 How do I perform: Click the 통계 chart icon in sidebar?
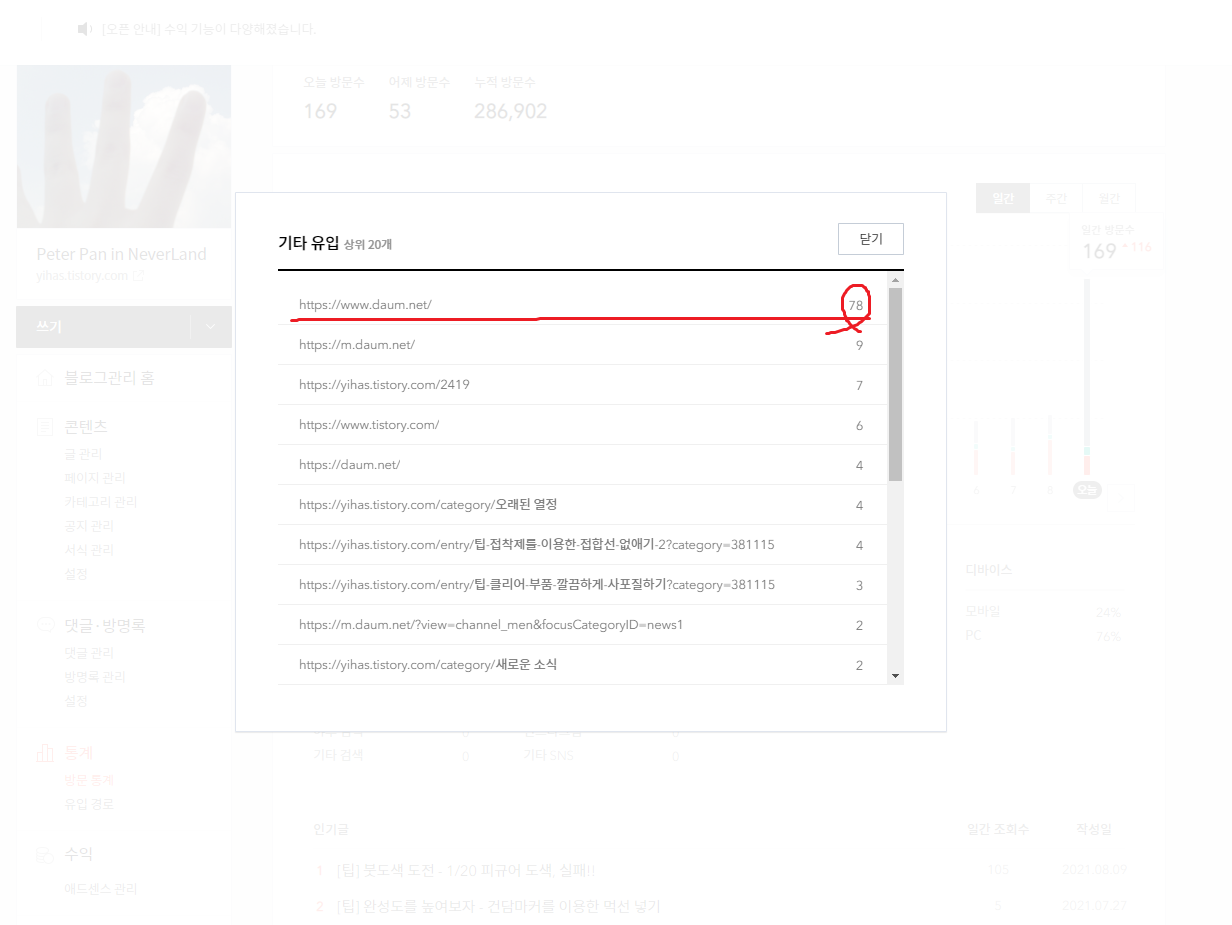[45, 753]
